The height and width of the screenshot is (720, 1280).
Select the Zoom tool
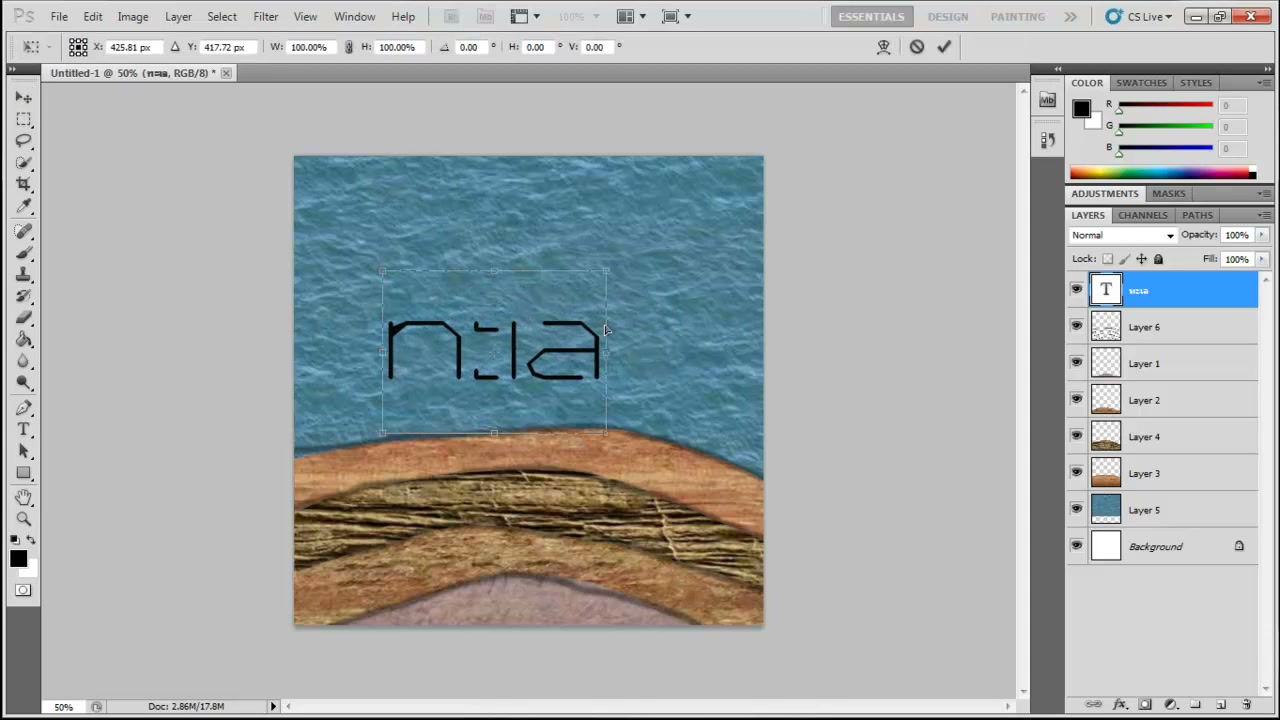[x=24, y=519]
